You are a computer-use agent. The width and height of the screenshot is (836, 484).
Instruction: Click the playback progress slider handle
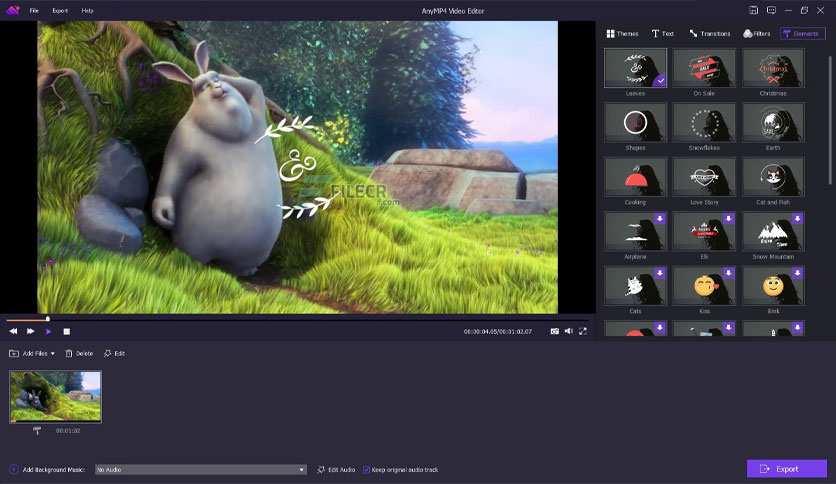tap(47, 319)
